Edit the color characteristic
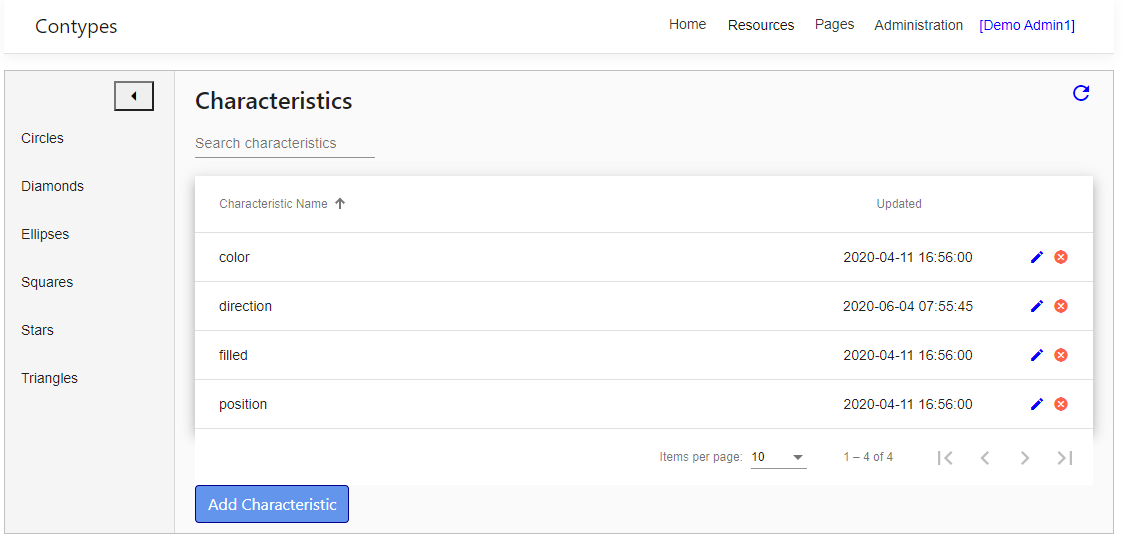Viewport: 1123px width, 539px height. pyautogui.click(x=1036, y=257)
